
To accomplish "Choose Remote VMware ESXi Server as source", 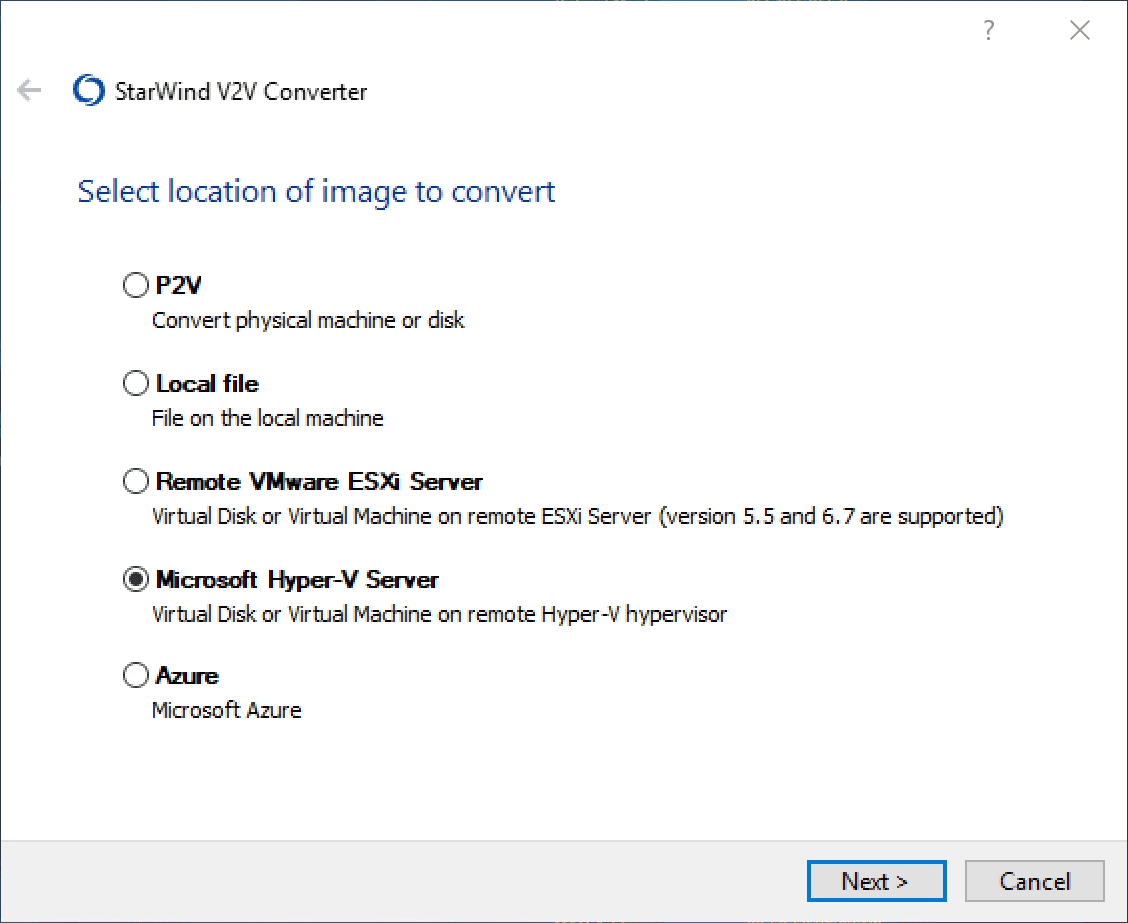I will tap(135, 480).
